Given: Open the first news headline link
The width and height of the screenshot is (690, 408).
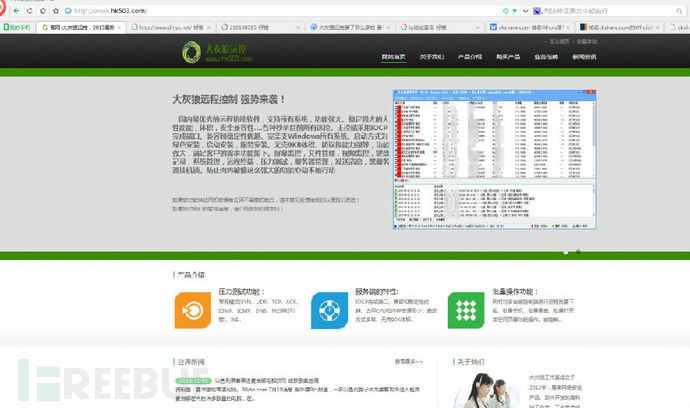Looking at the screenshot, I should click(x=266, y=381).
